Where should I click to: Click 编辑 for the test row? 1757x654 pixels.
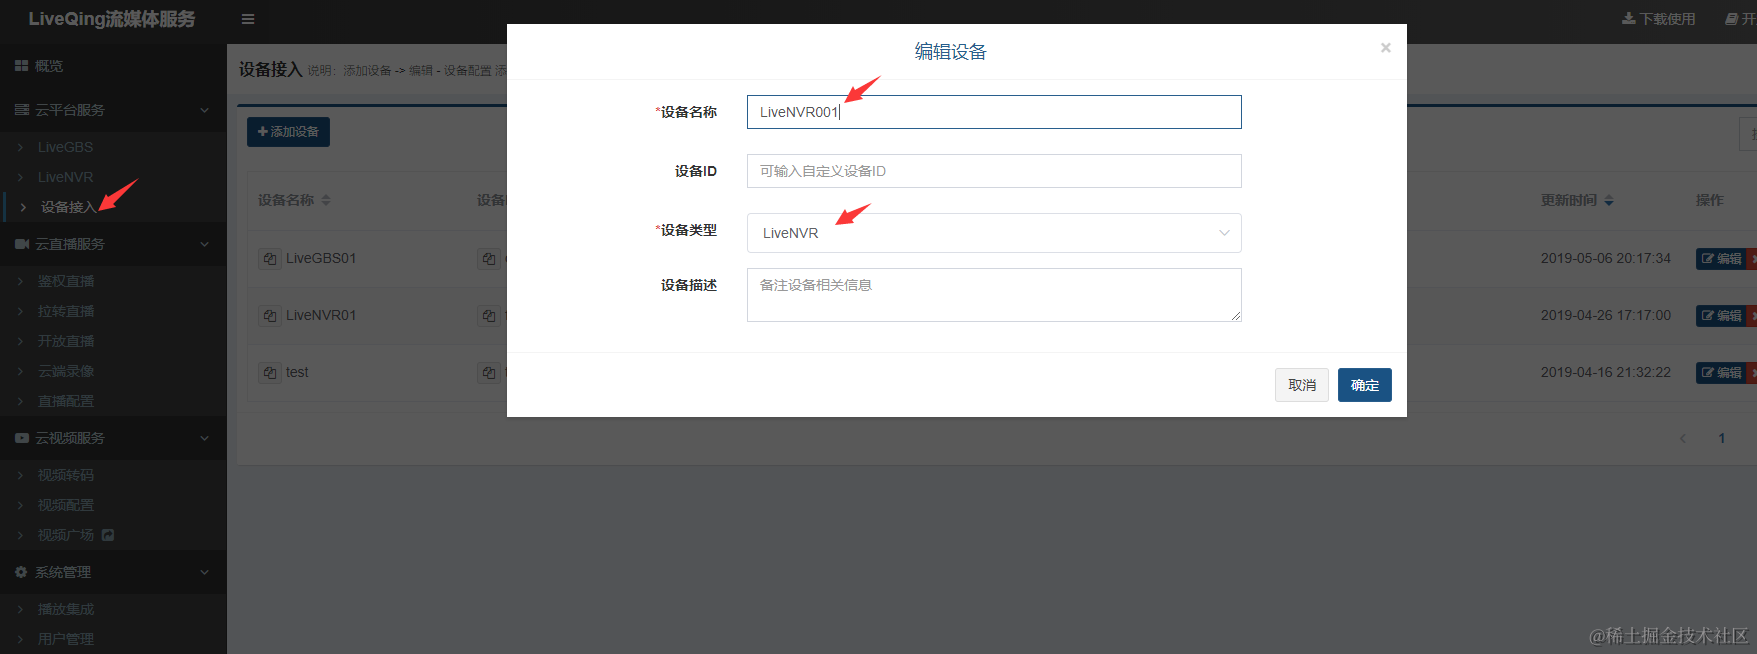click(1721, 373)
